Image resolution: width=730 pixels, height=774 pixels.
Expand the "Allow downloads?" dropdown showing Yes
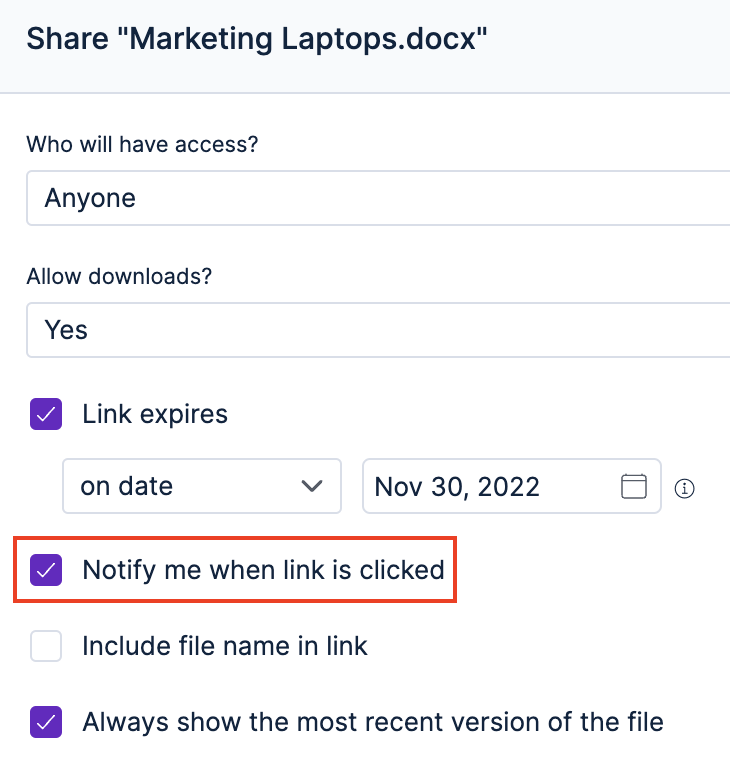coord(378,330)
